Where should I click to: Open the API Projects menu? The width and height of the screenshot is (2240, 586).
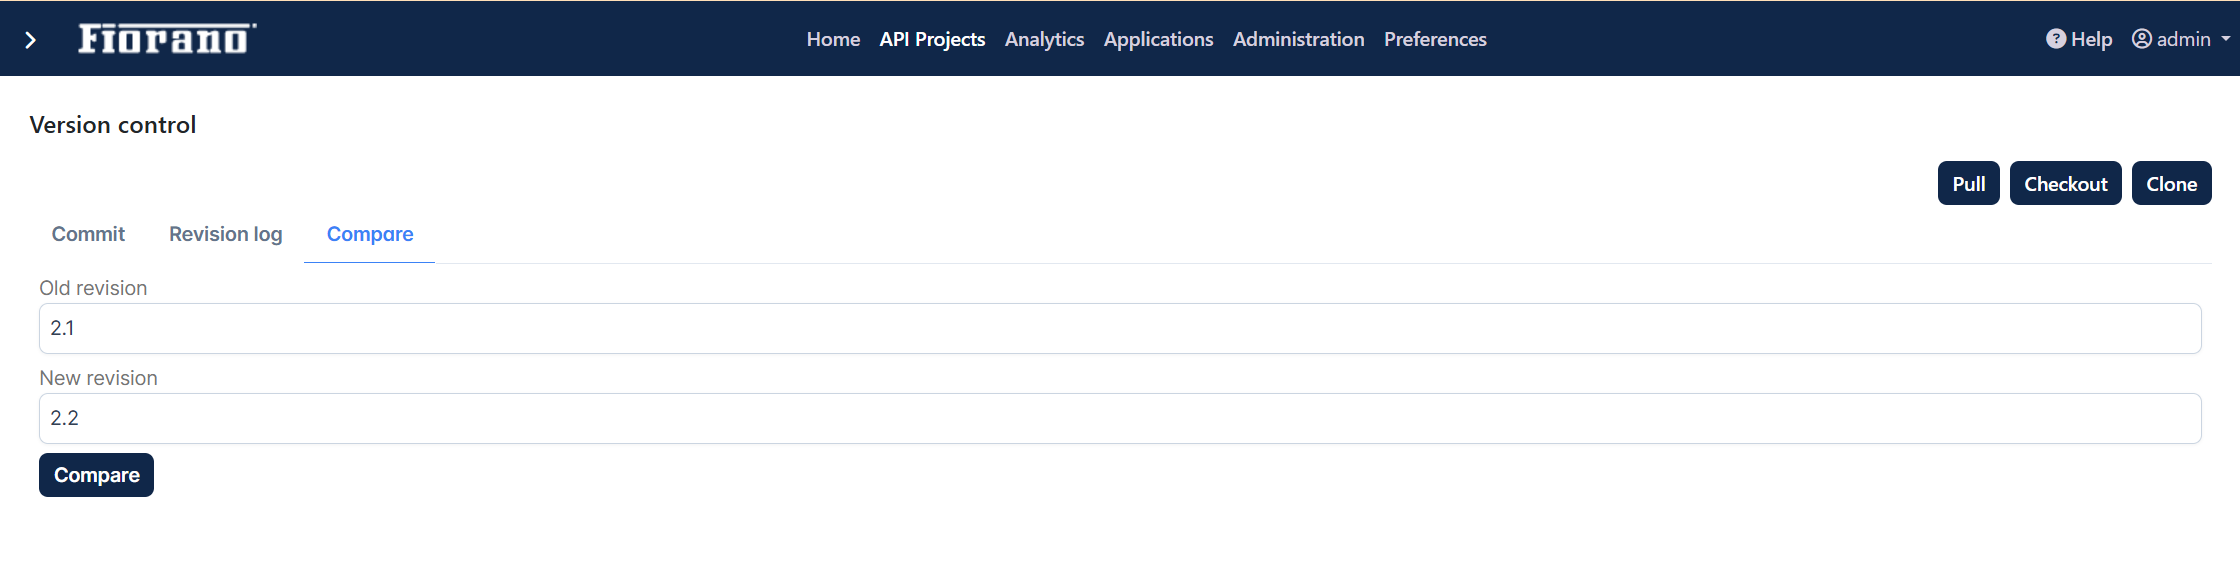pyautogui.click(x=932, y=39)
